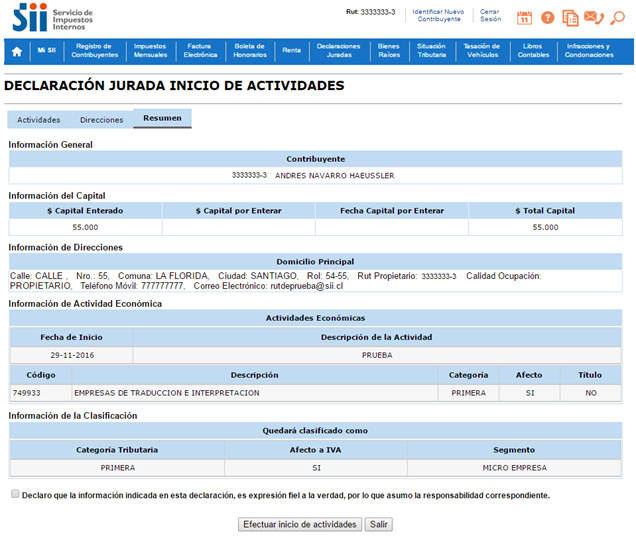Click the orange help question mark icon
This screenshot has width=636, height=538.
click(x=547, y=17)
